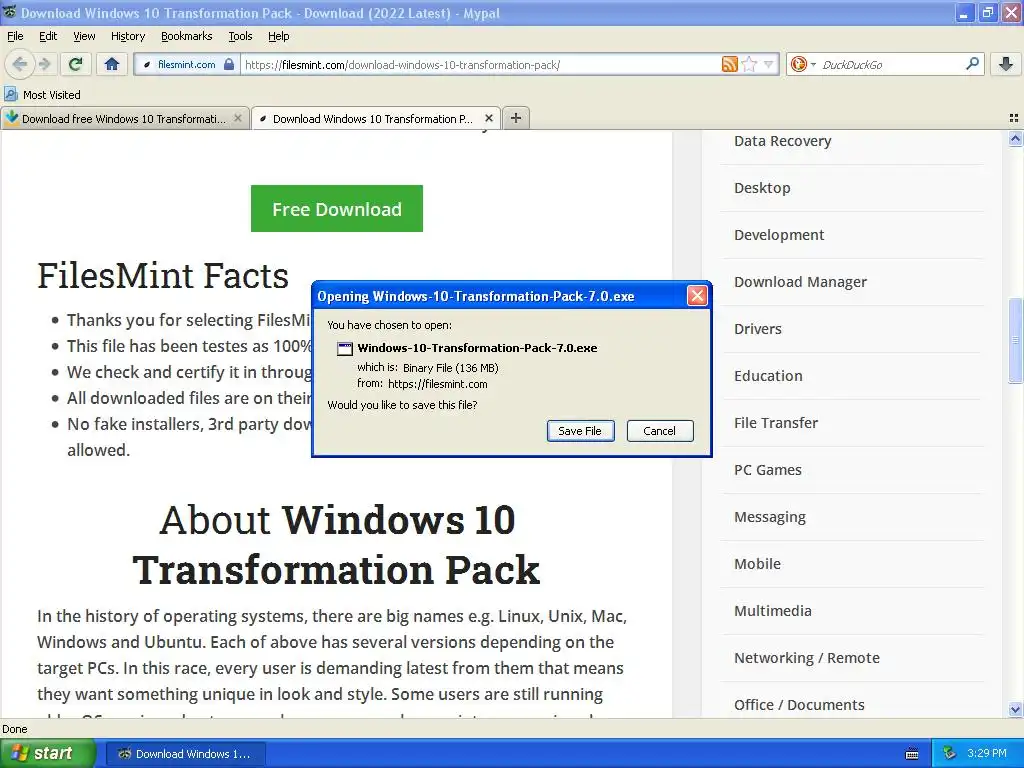Viewport: 1024px width, 768px height.
Task: Click the Mypal raccoon title bar icon
Action: (x=10, y=12)
